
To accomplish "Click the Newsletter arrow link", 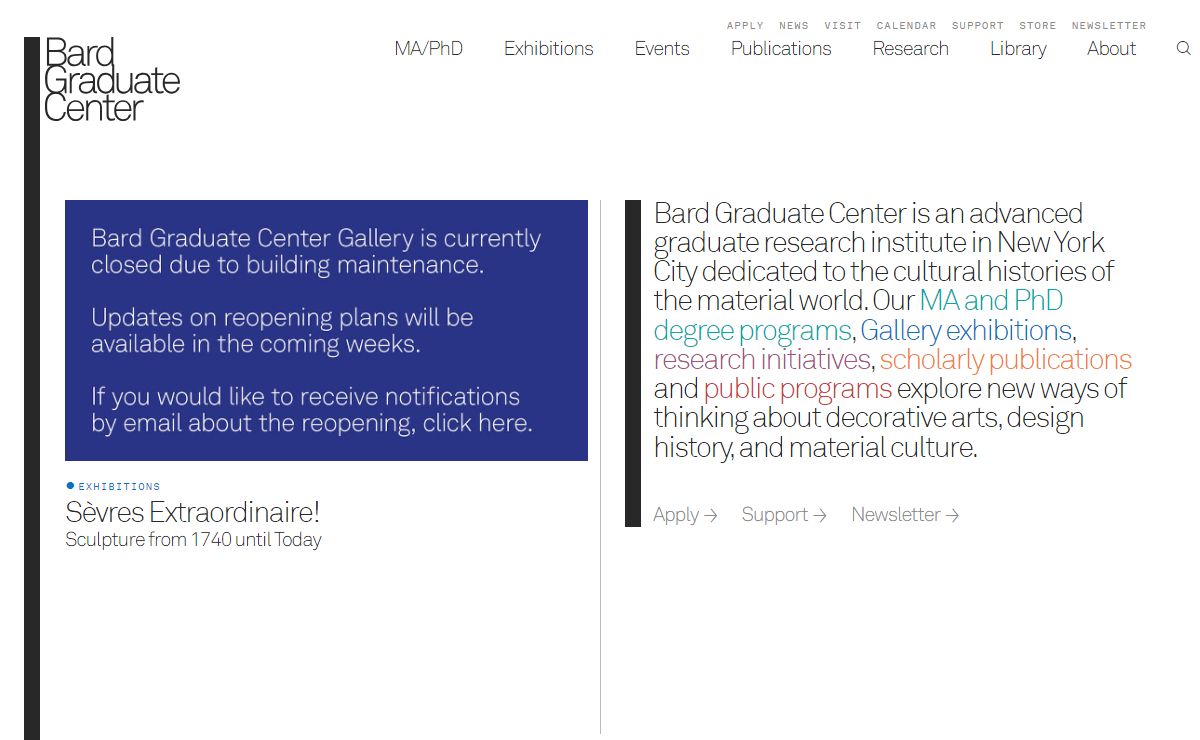I will pos(905,515).
